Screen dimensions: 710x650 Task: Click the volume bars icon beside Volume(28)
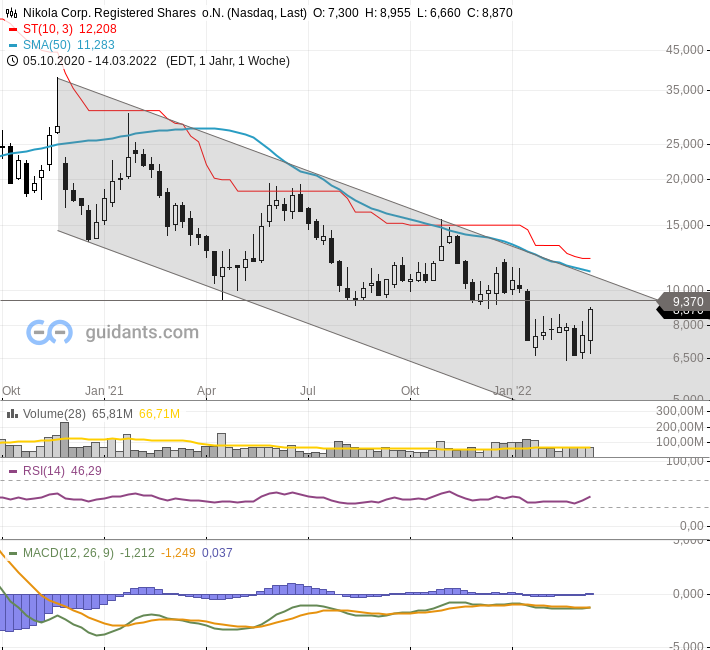click(12, 414)
